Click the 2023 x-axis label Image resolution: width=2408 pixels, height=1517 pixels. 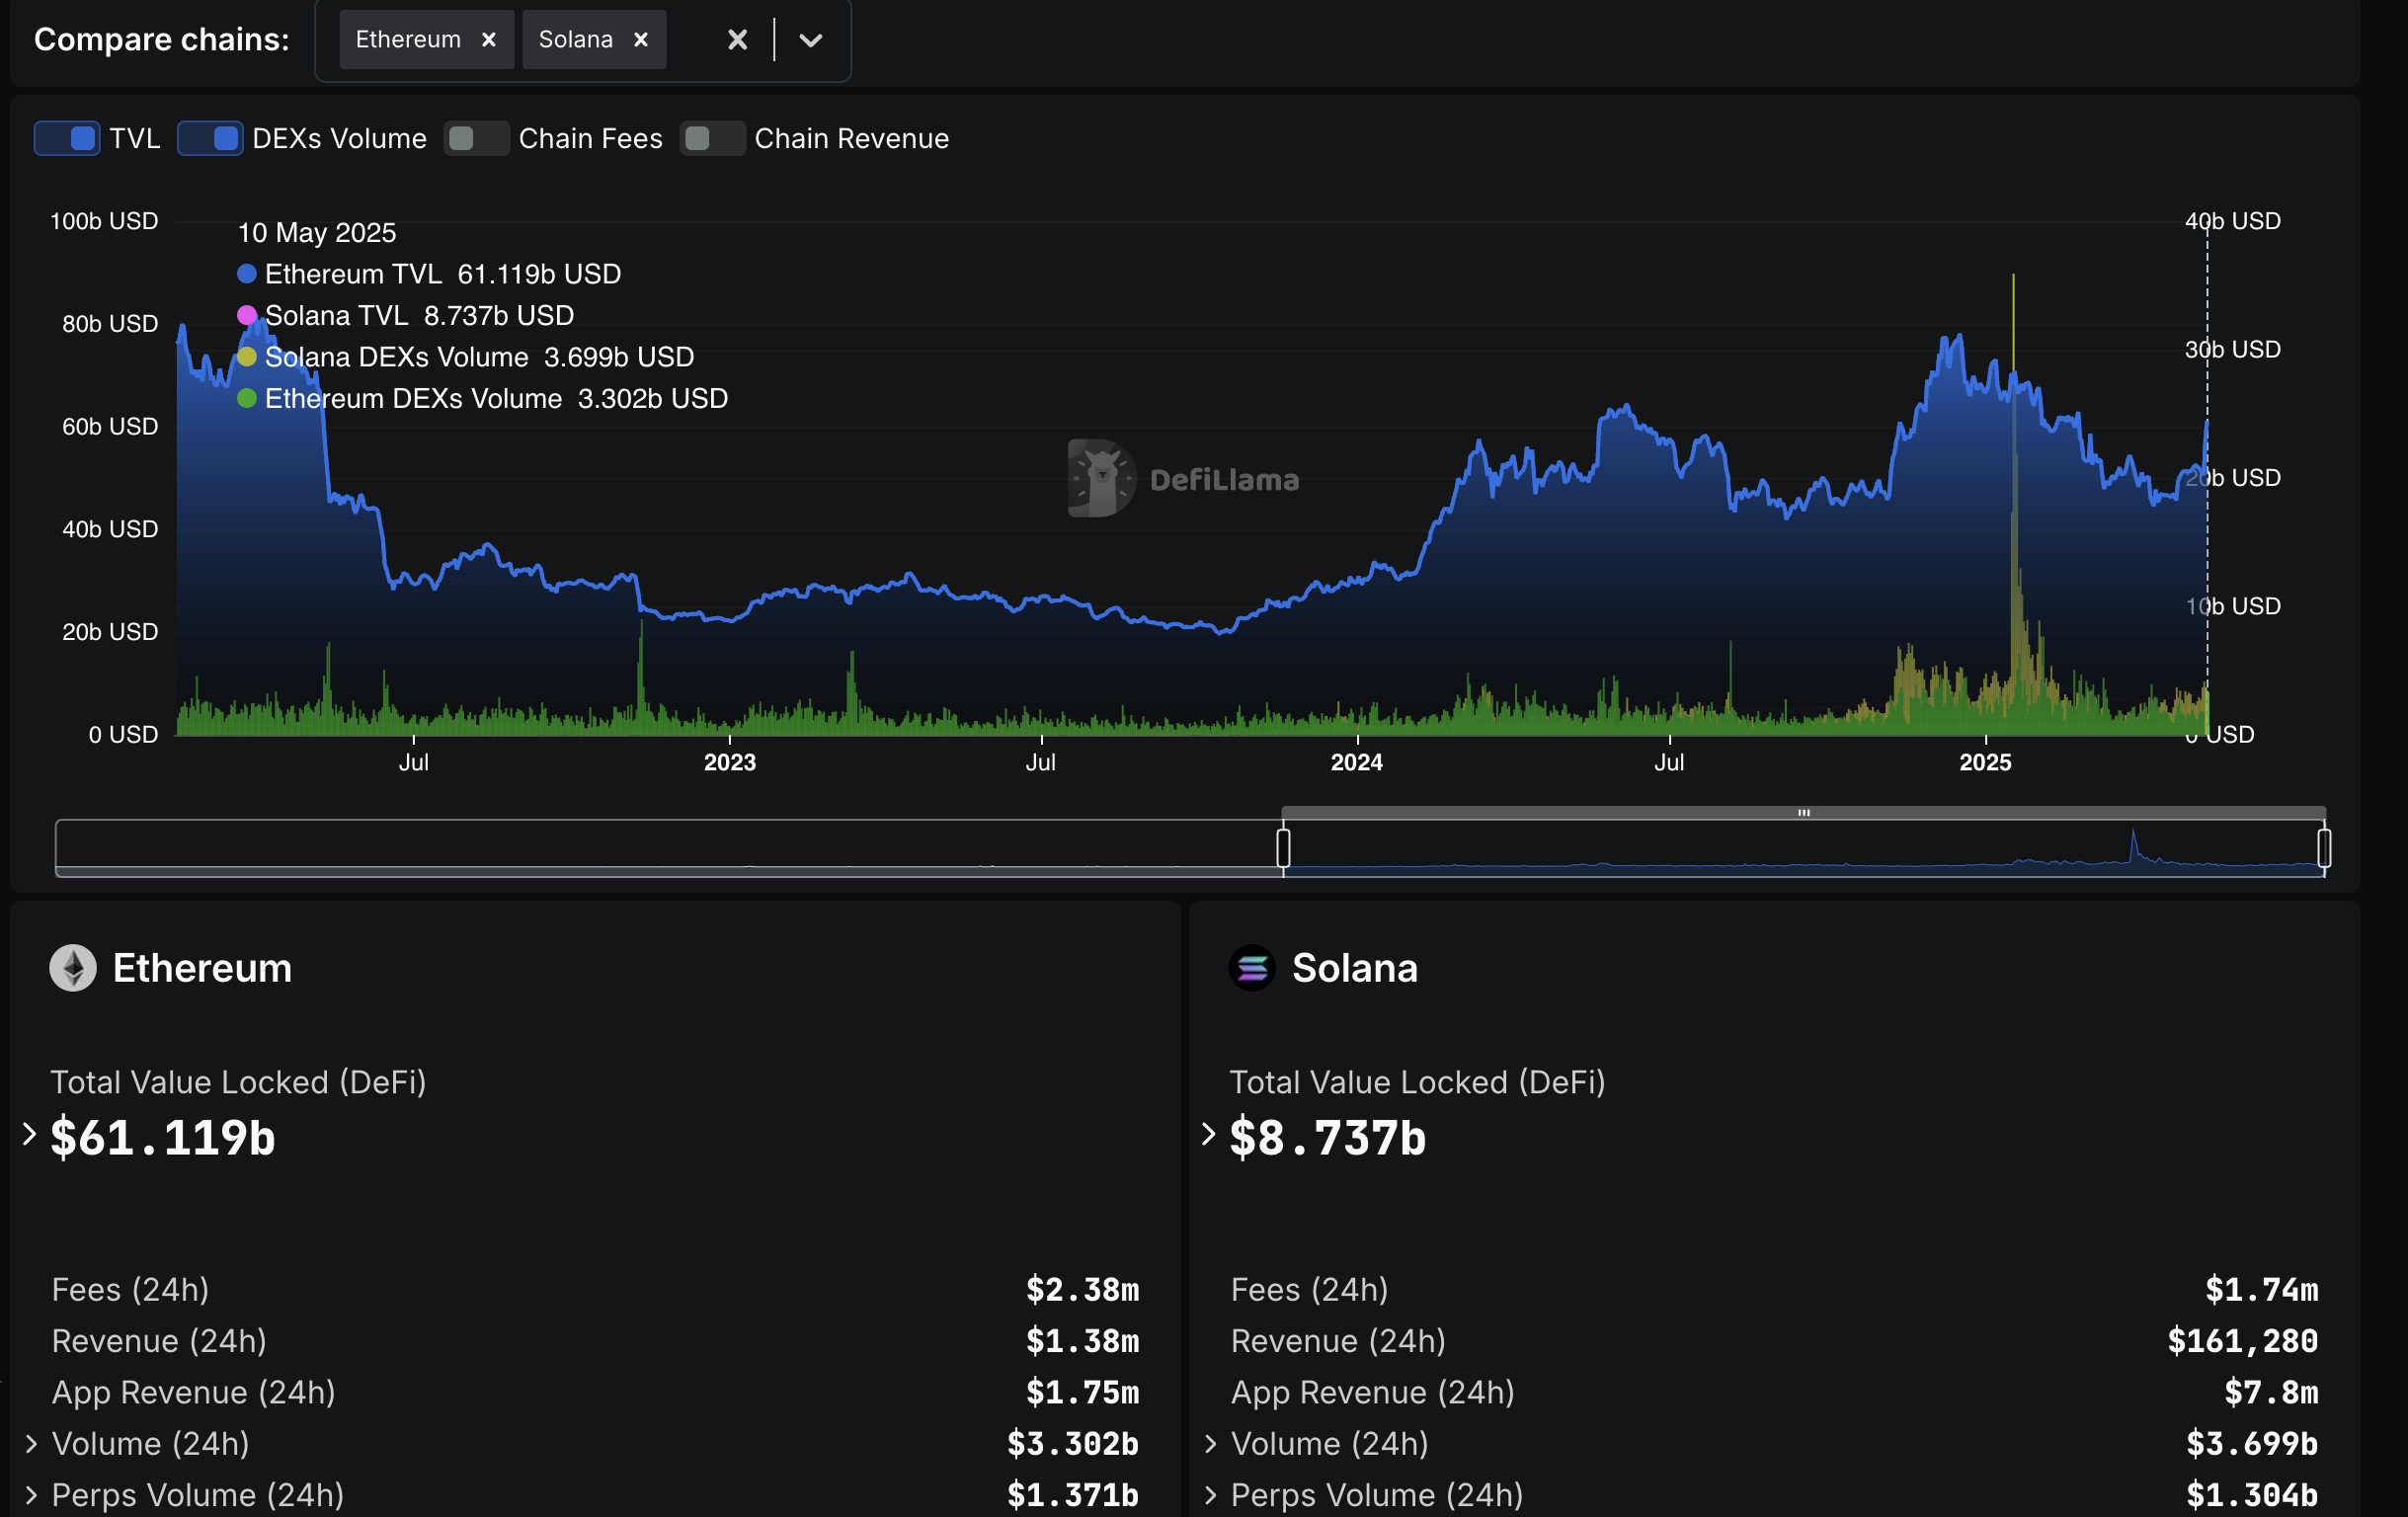point(730,762)
